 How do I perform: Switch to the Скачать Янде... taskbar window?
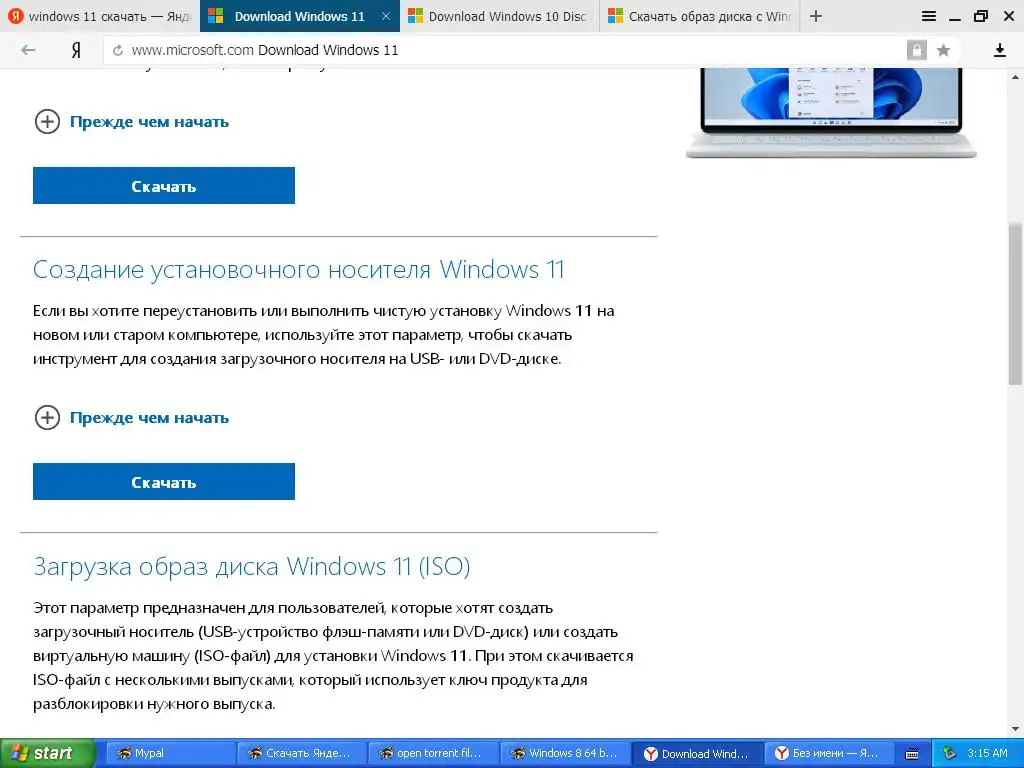(301, 753)
